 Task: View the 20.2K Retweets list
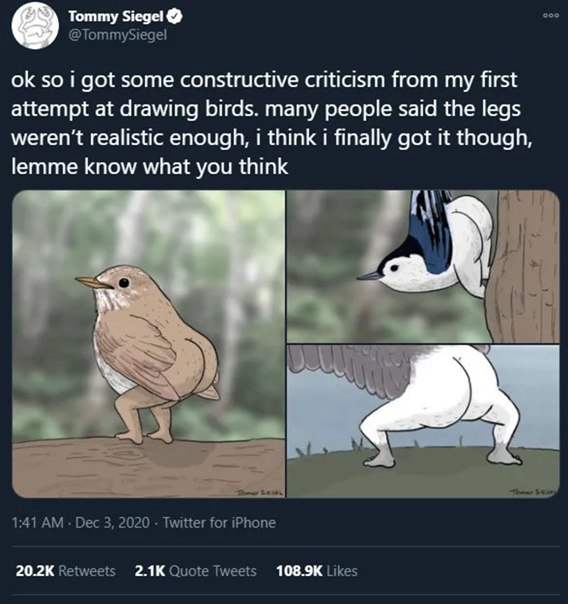coord(65,571)
